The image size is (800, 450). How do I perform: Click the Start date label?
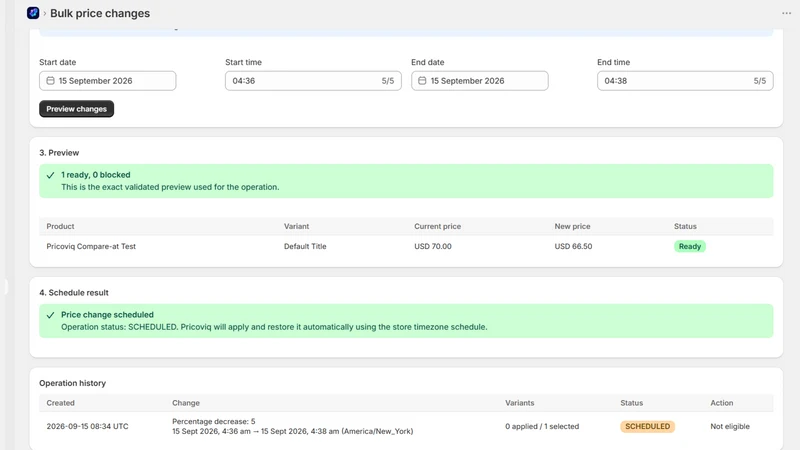57,62
